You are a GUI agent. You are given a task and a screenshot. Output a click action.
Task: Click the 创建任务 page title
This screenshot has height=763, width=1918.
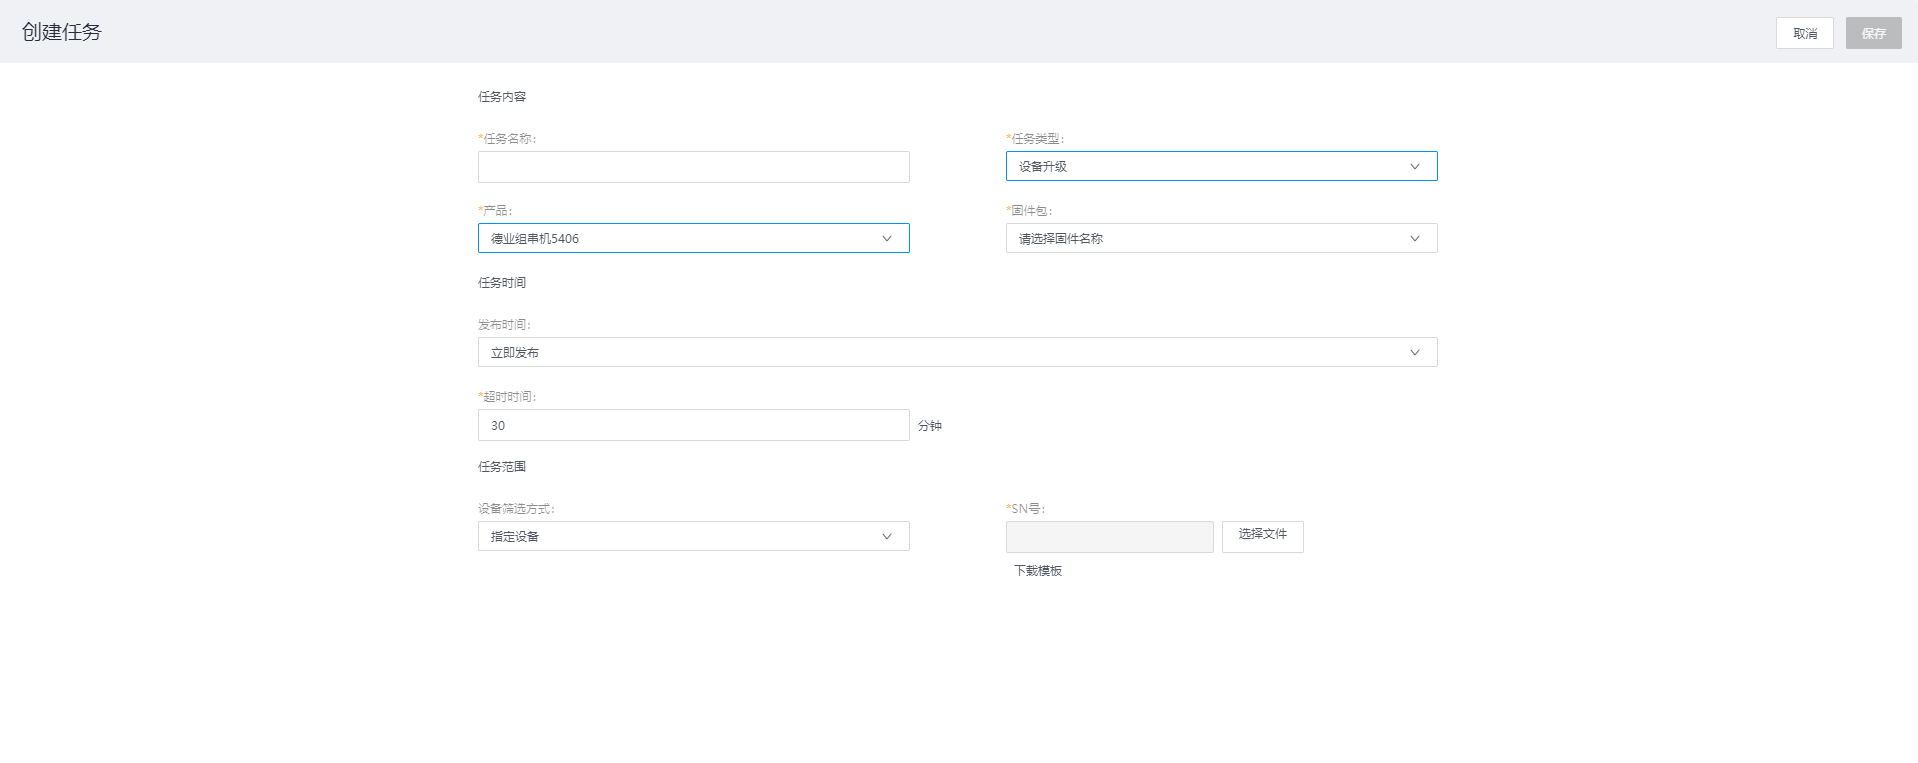(x=62, y=32)
